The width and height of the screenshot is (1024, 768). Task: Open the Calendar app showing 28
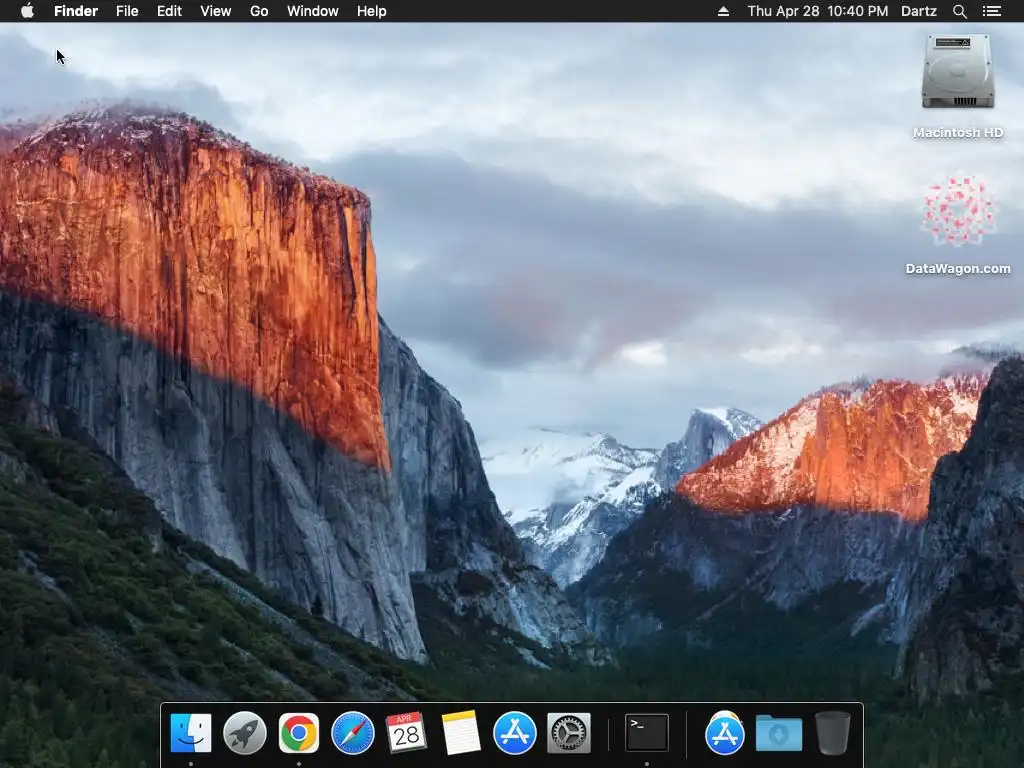pos(406,732)
